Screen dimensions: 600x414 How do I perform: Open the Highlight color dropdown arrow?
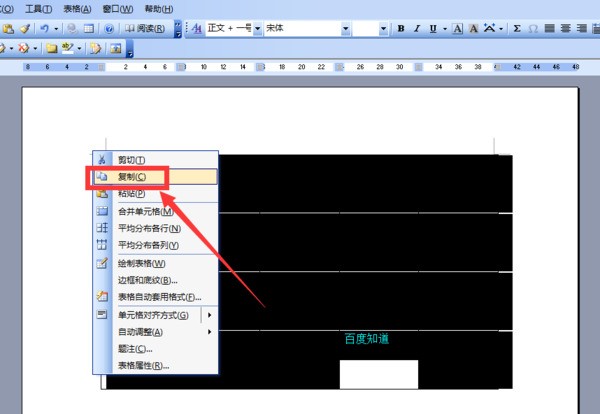click(x=79, y=49)
